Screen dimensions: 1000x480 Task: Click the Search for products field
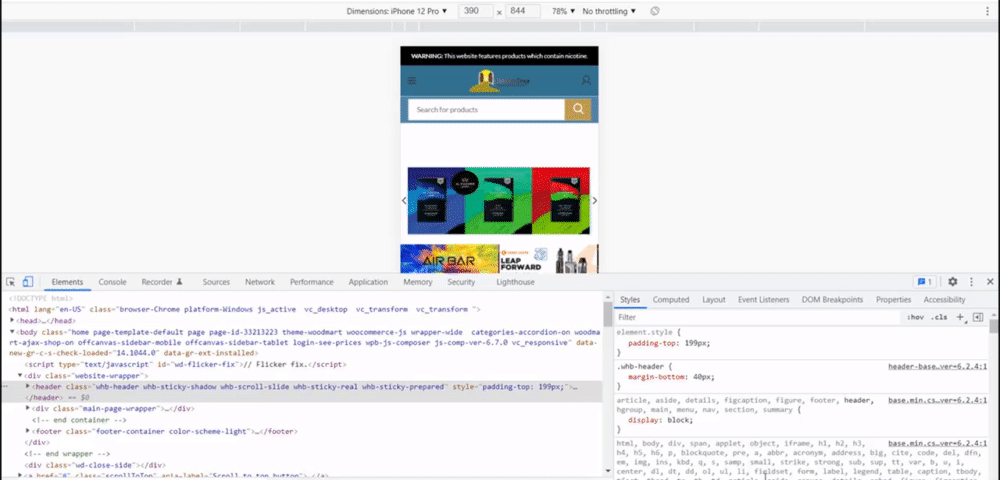coord(486,110)
